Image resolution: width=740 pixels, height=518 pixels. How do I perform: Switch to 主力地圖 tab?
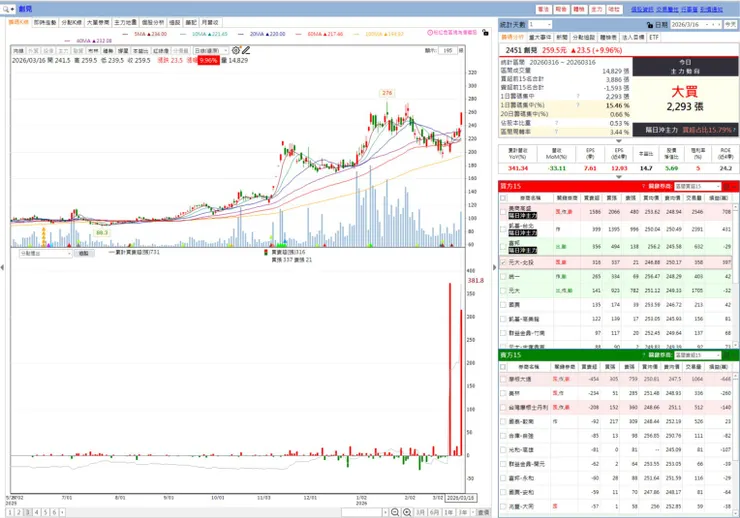click(x=126, y=22)
